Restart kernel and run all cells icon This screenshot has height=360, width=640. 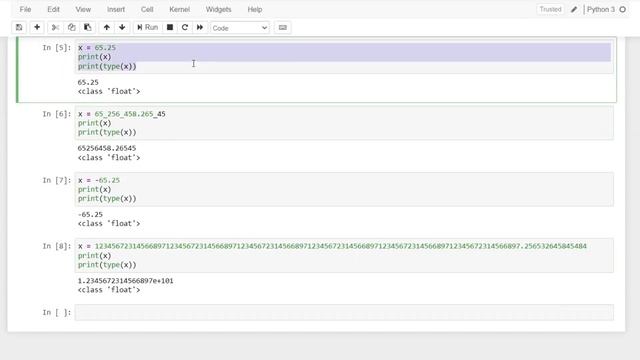[x=200, y=27]
